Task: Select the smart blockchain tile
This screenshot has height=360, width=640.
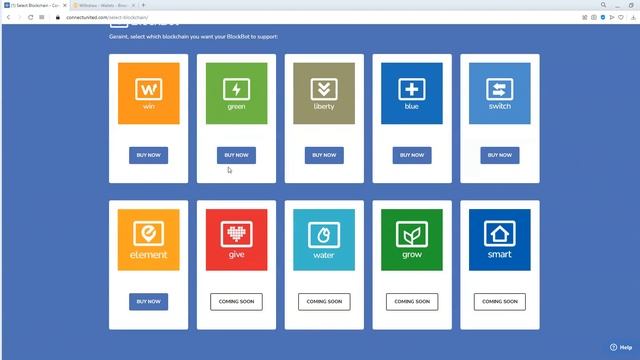Action: click(x=500, y=240)
